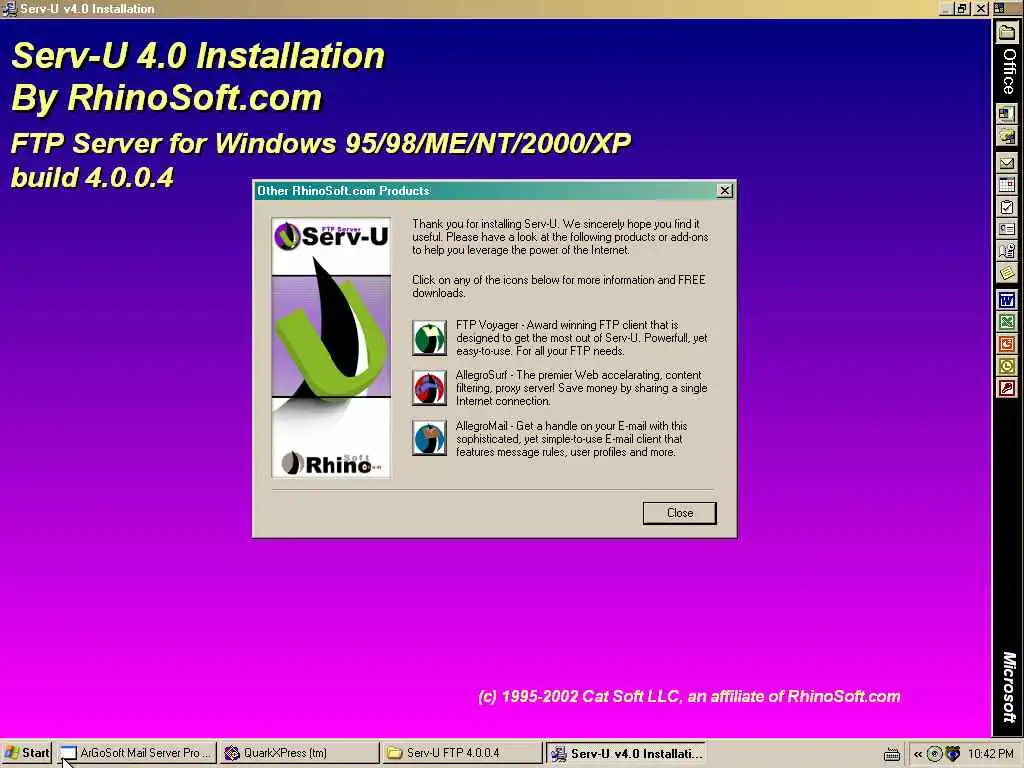1024x768 pixels.
Task: Click the X on Other RhinoSoft.com Products dialog
Action: [x=725, y=190]
